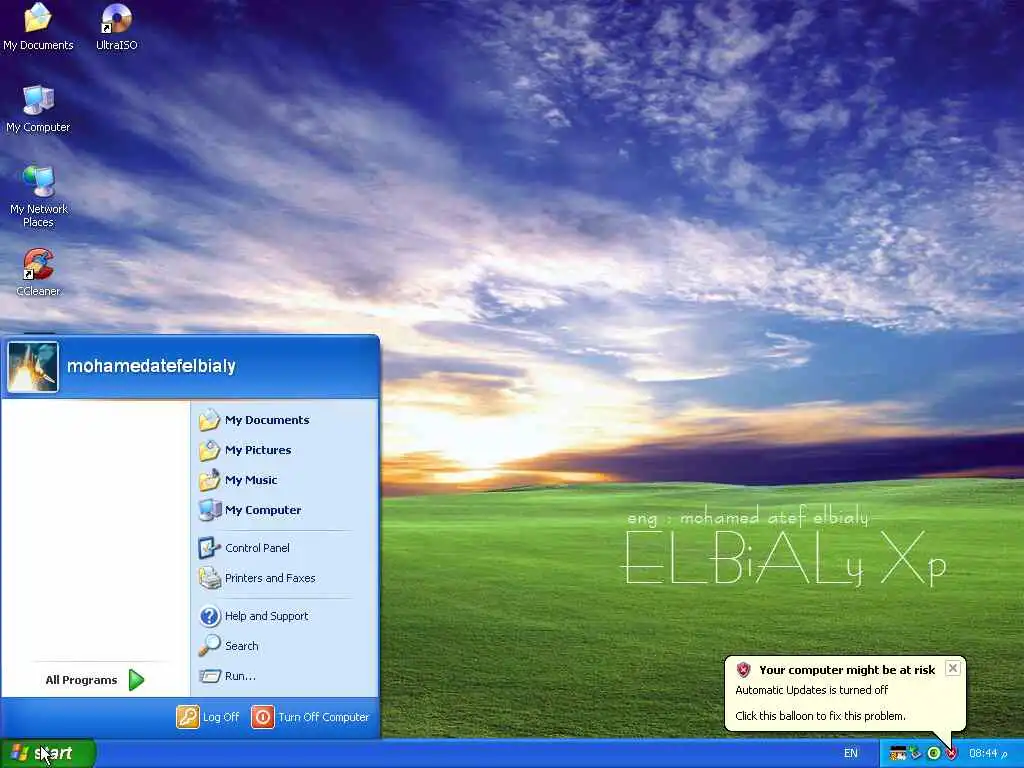Expand the All Programs green arrow
The image size is (1024, 768).
(x=136, y=680)
